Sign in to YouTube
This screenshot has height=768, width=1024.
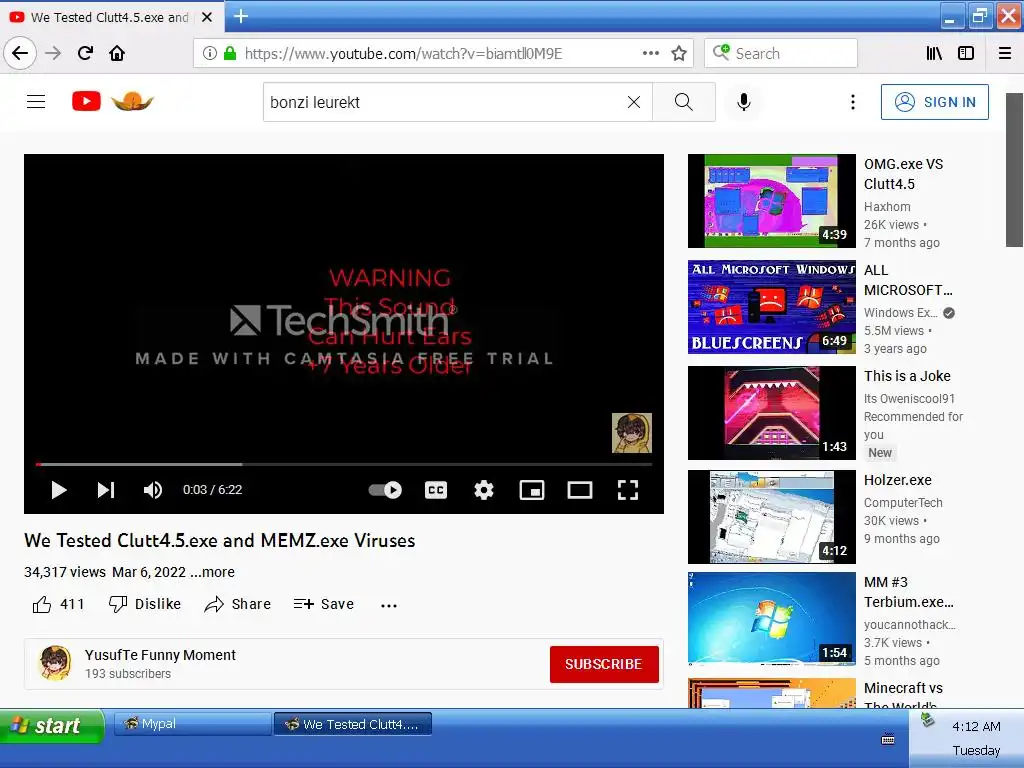[935, 102]
